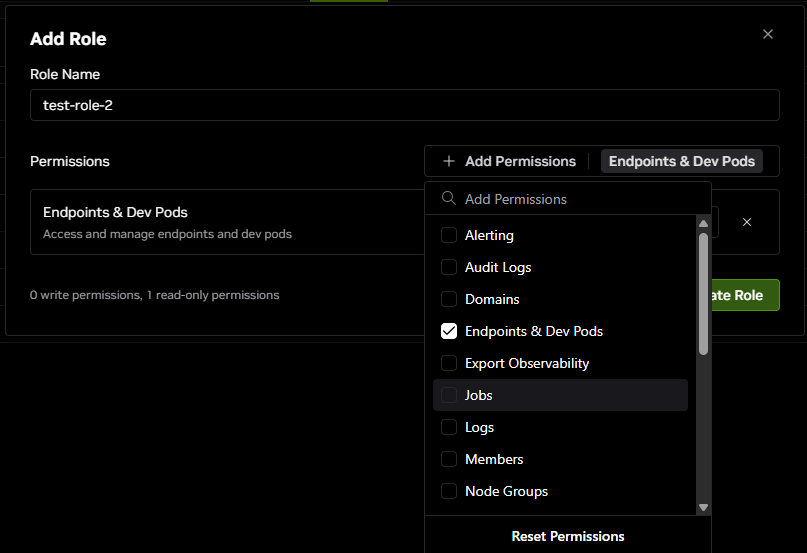The height and width of the screenshot is (553, 807).
Task: Remove the Endpoints & Dev Pods permission row
Action: (x=747, y=222)
